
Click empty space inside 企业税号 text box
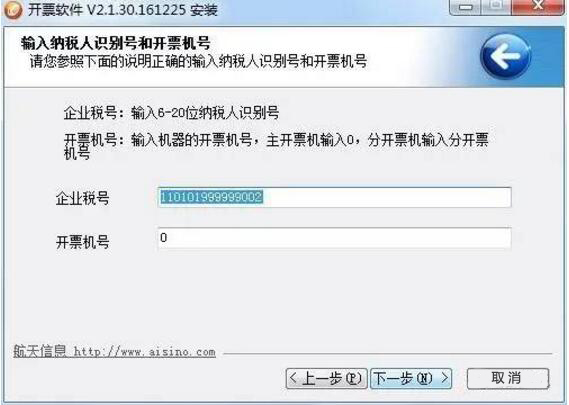(x=386, y=197)
